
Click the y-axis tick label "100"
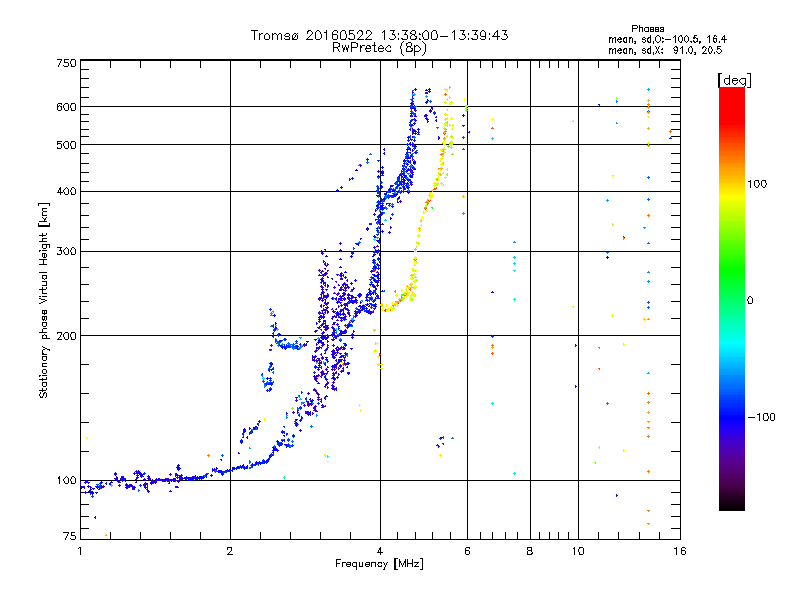click(66, 480)
